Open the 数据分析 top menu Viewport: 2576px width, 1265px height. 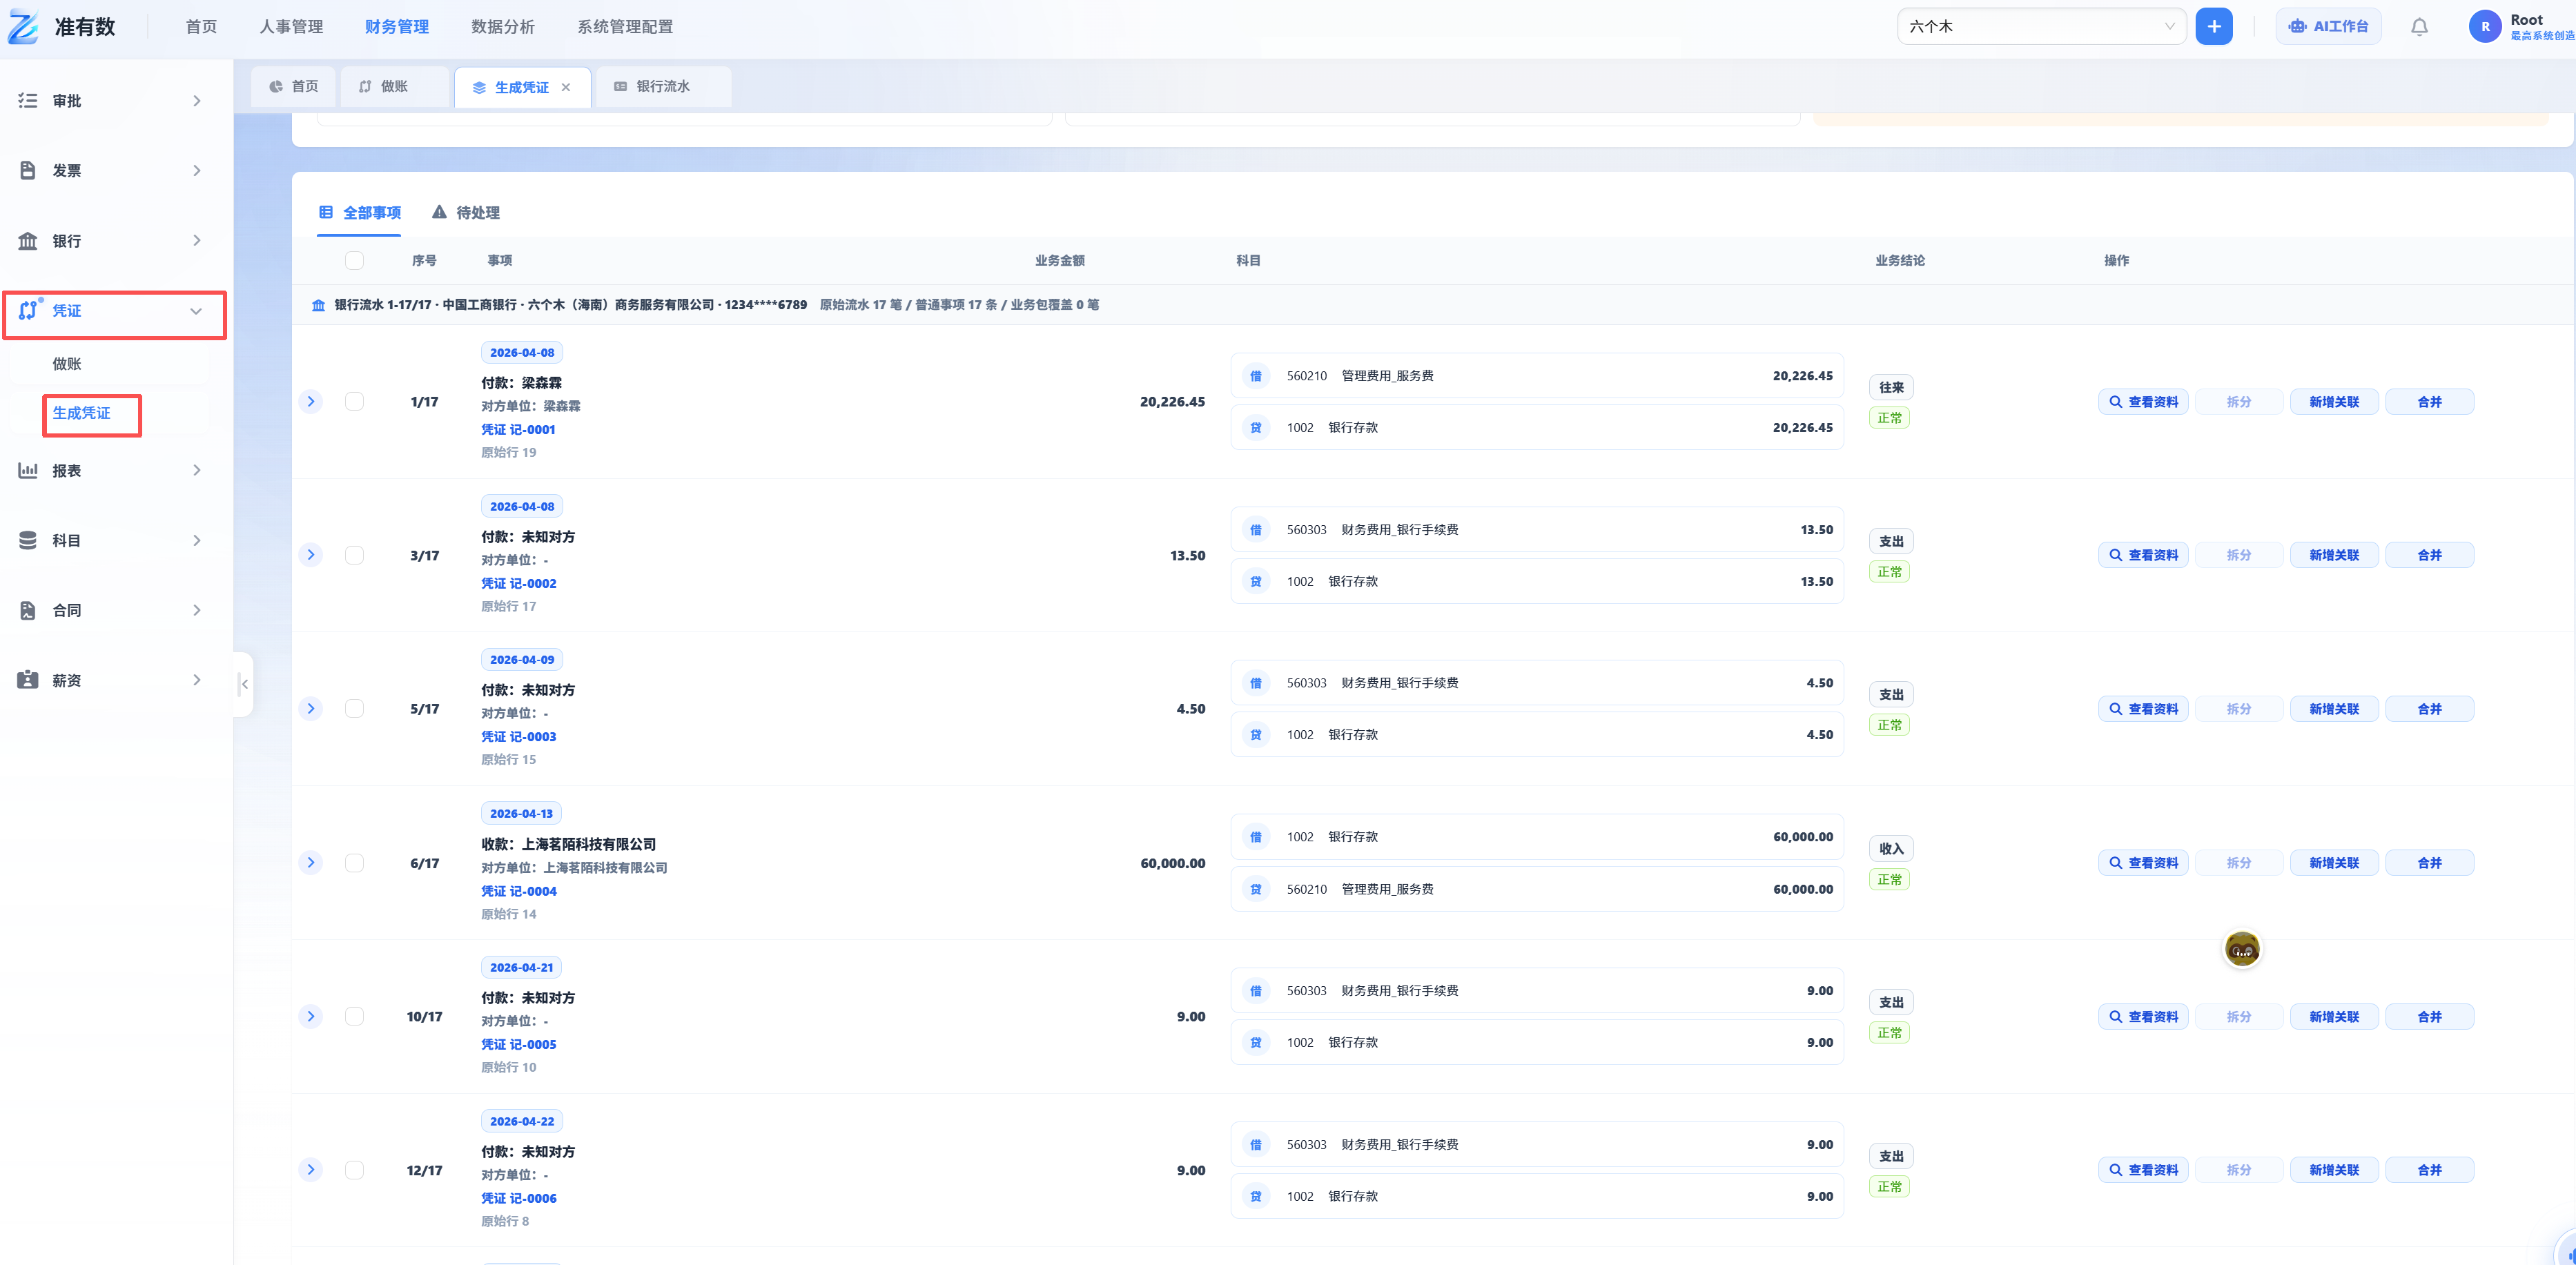coord(503,27)
